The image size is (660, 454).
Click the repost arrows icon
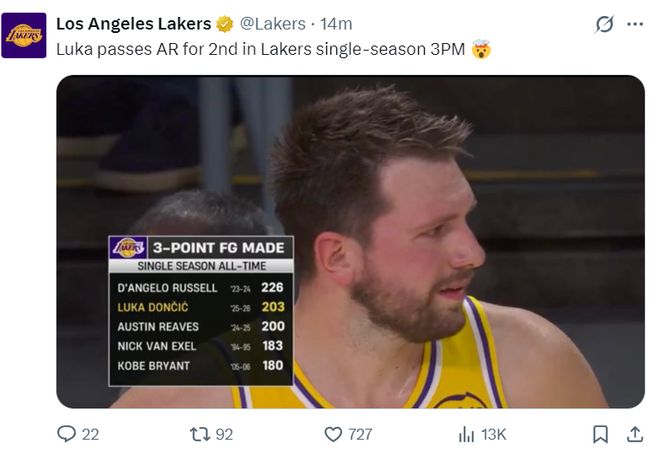(x=198, y=434)
